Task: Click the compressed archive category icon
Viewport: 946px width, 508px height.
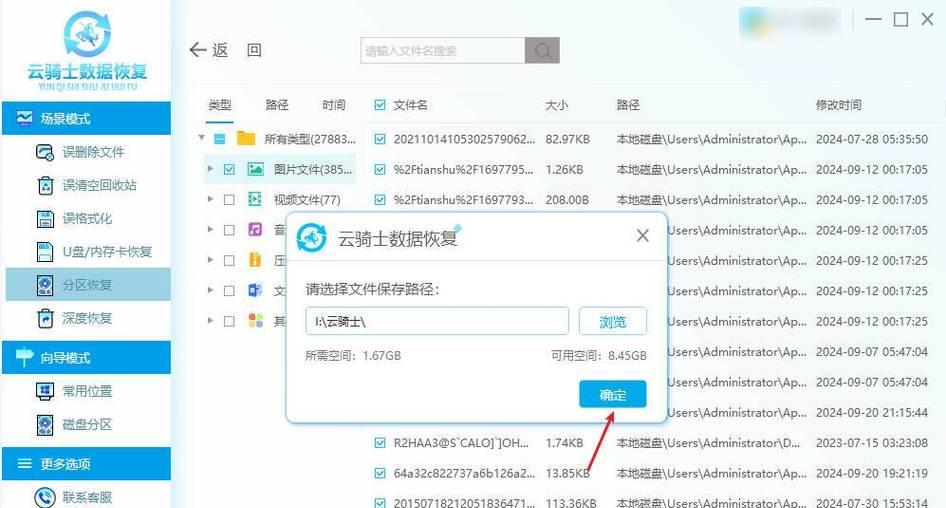Action: point(255,260)
